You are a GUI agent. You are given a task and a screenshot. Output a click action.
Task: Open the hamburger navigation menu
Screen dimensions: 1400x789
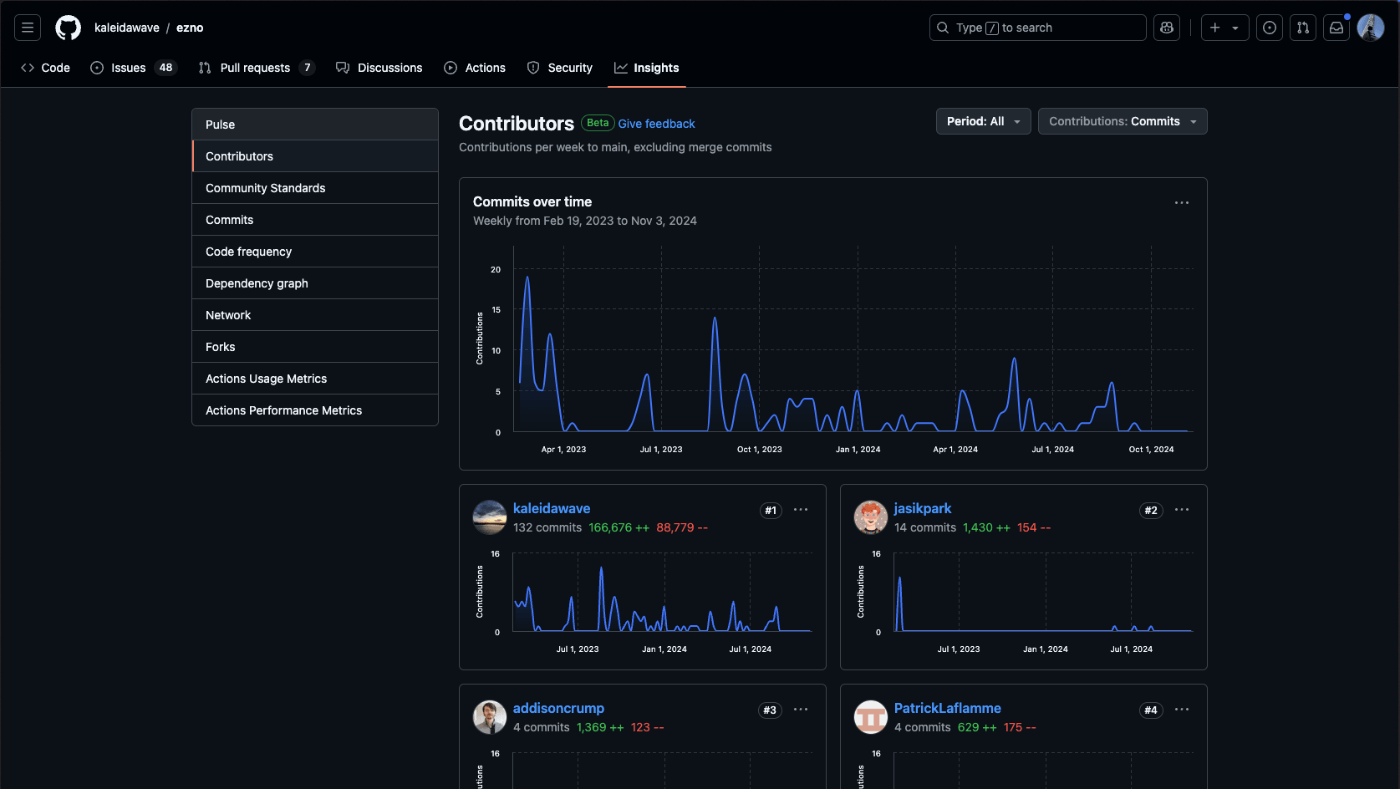click(27, 28)
